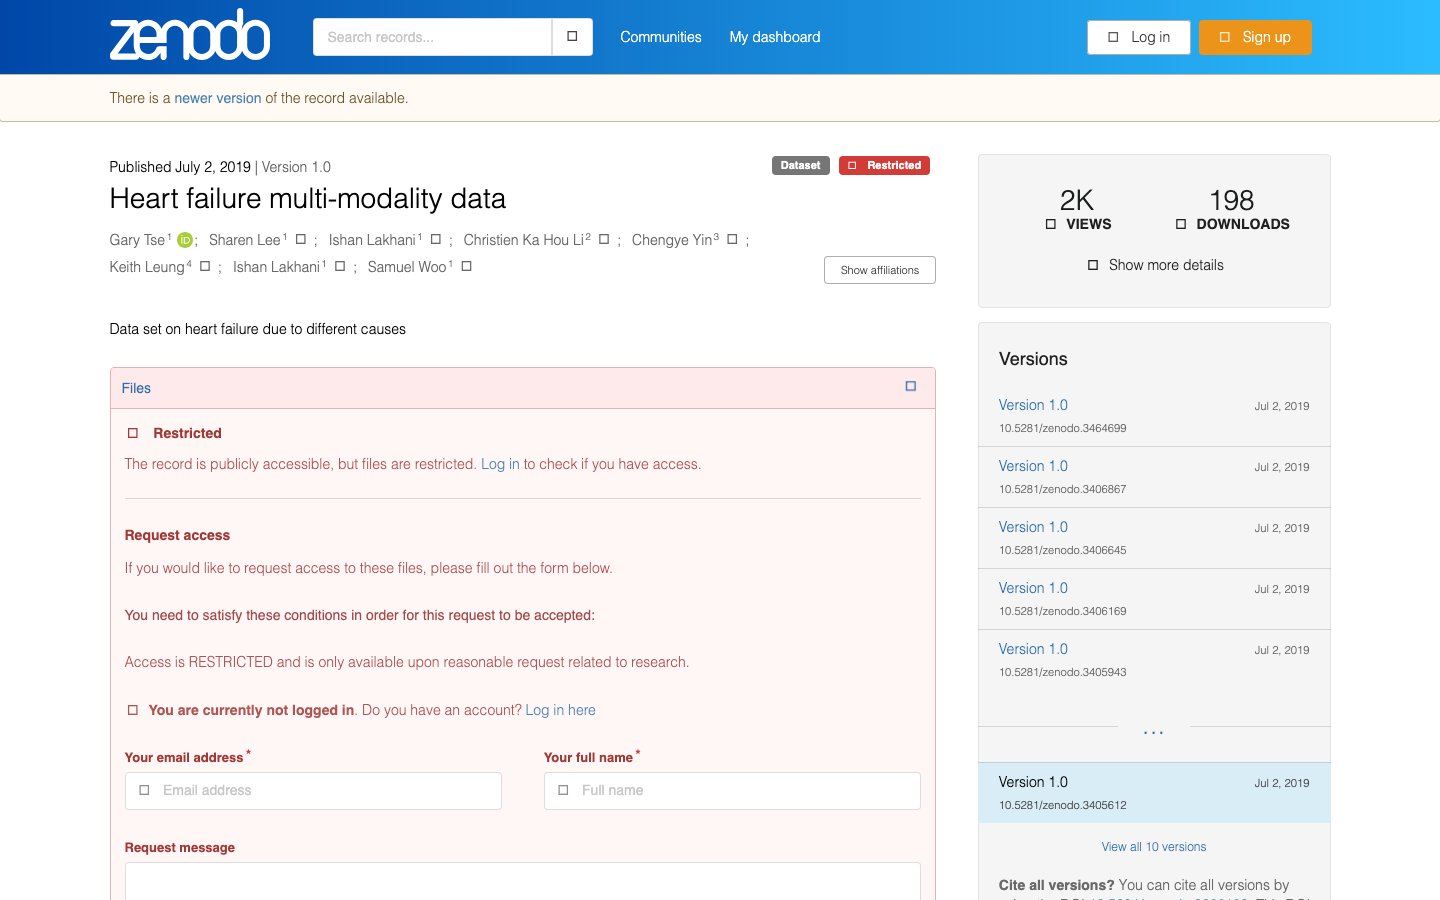Viewport: 1440px width, 900px height.
Task: Click the Dataset badge
Action: pyautogui.click(x=800, y=166)
